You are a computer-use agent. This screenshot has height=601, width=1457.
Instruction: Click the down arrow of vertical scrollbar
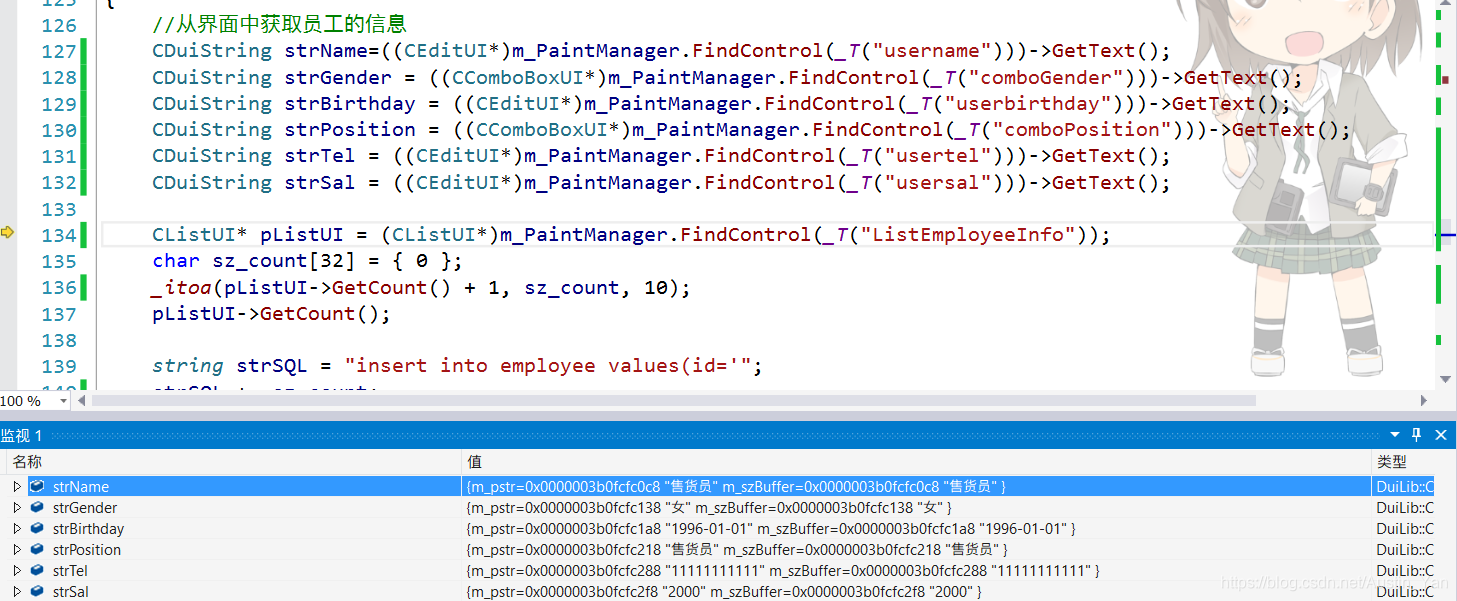coord(1445,379)
